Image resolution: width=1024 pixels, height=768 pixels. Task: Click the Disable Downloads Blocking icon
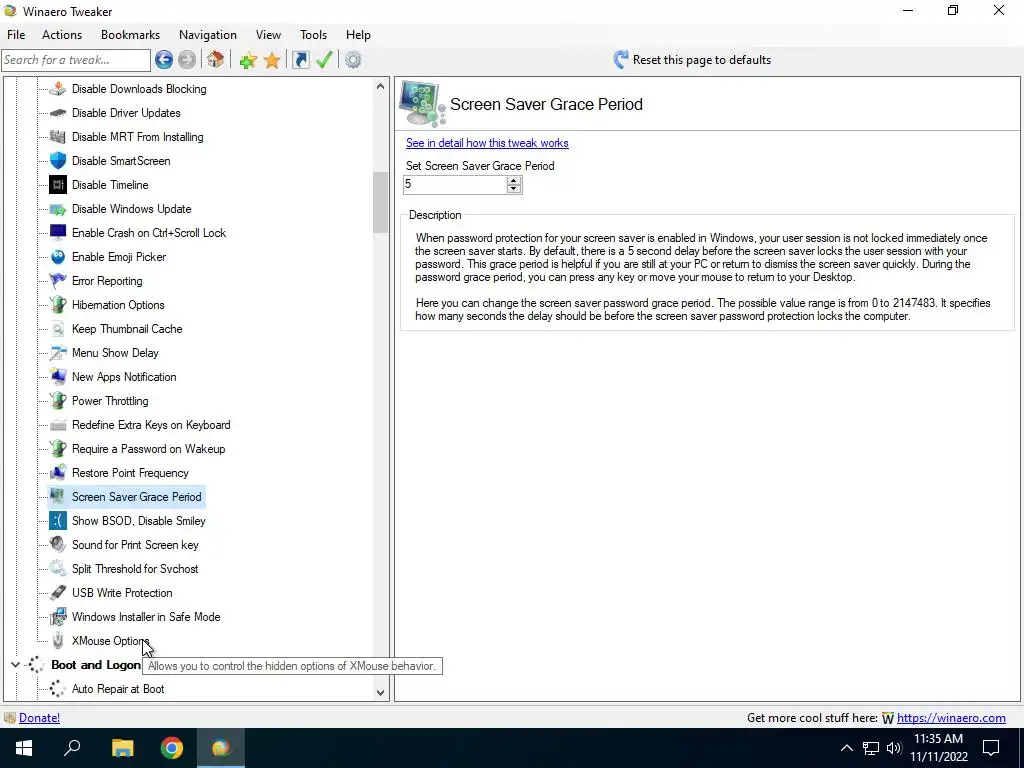tap(58, 89)
